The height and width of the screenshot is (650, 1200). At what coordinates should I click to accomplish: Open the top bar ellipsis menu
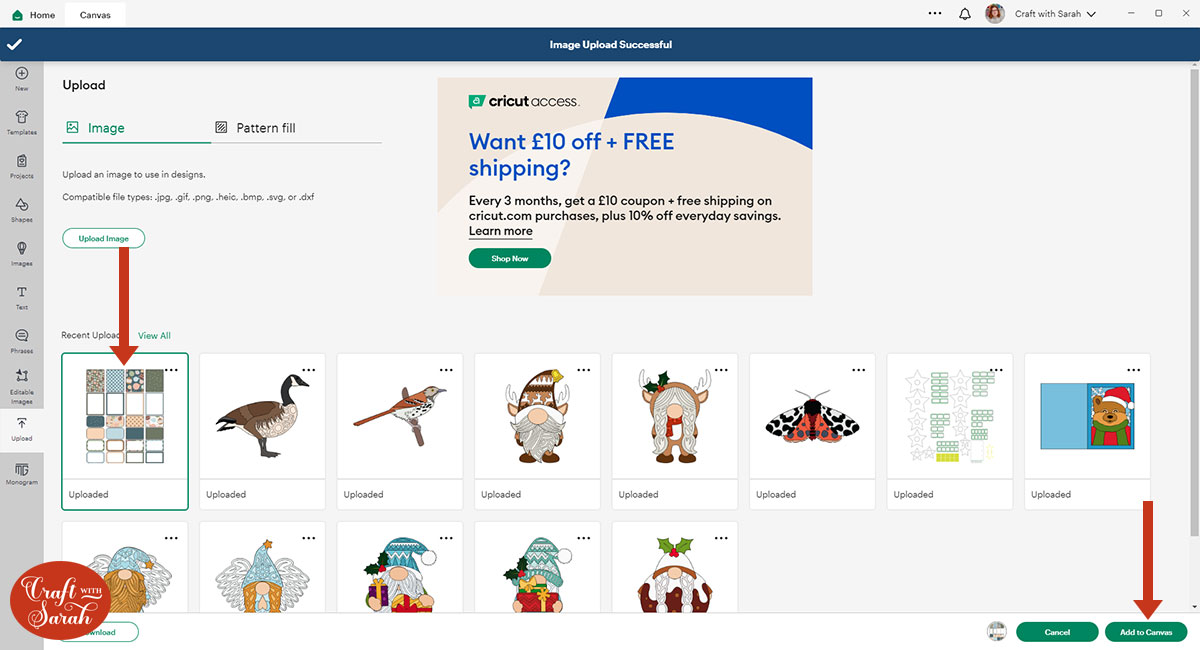click(x=935, y=14)
